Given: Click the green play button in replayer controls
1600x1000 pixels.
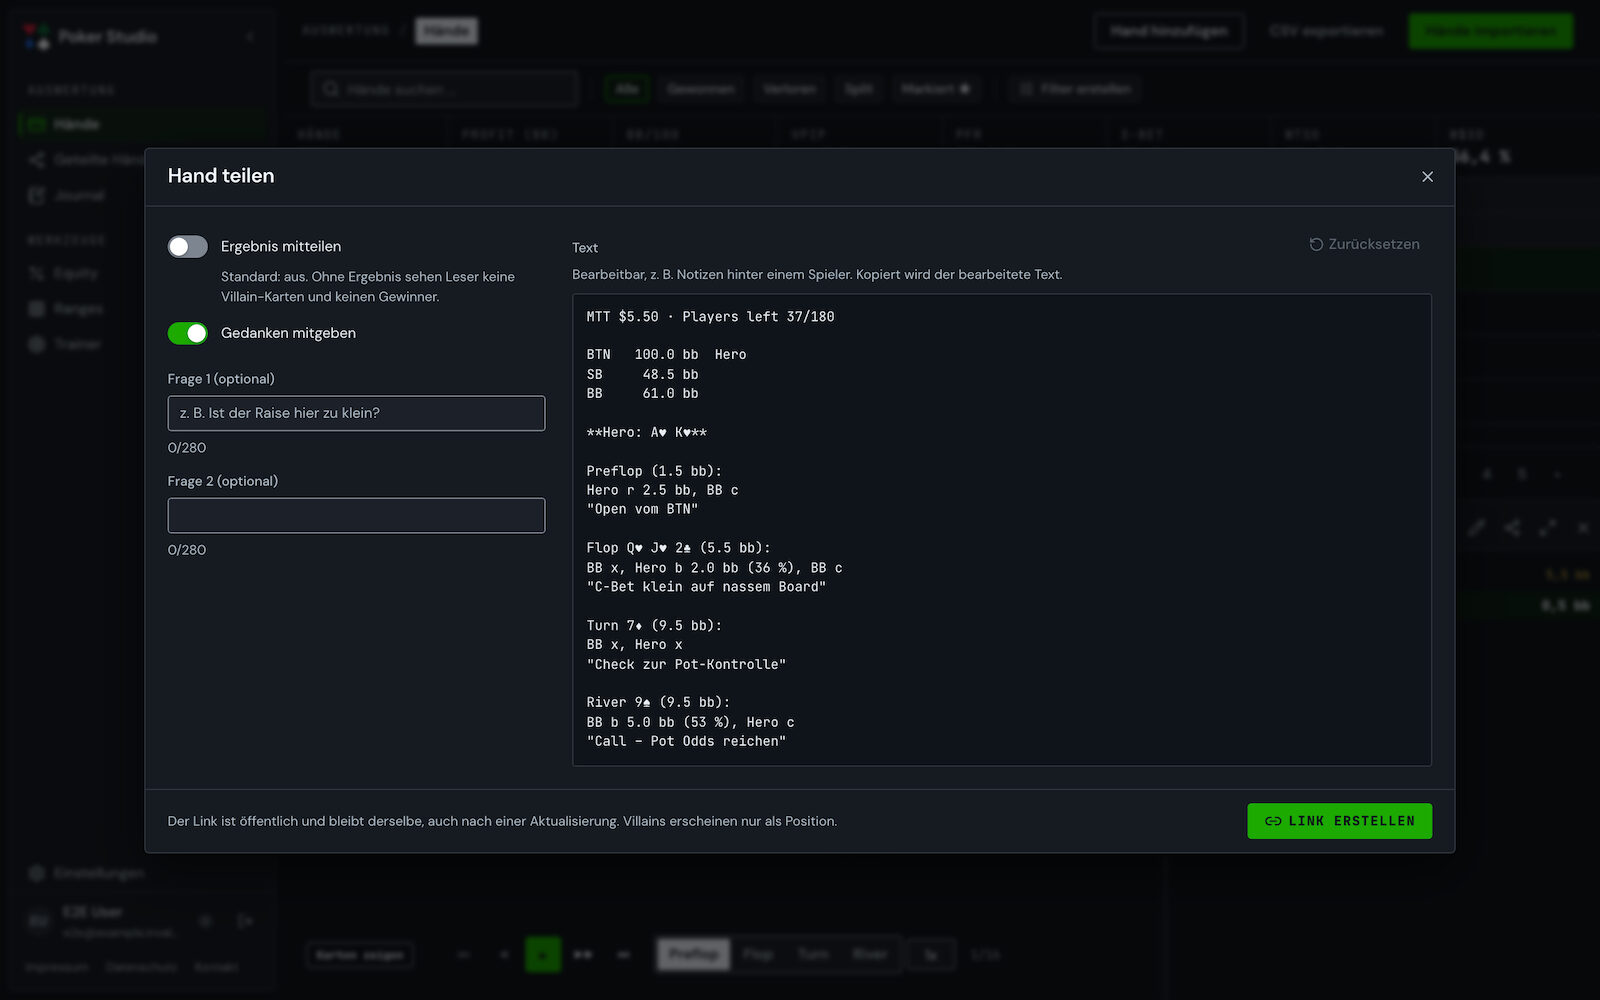Looking at the screenshot, I should point(543,955).
